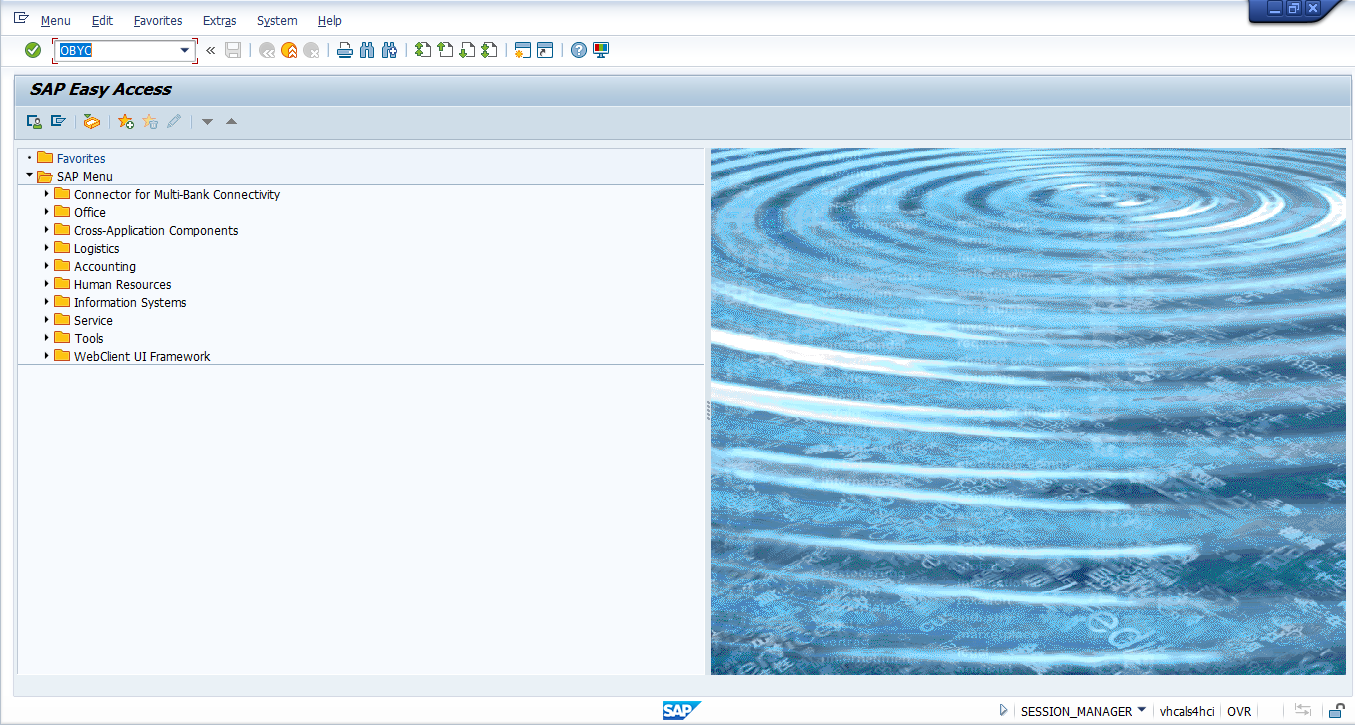
Task: Expand the Office folder
Action: click(x=47, y=212)
